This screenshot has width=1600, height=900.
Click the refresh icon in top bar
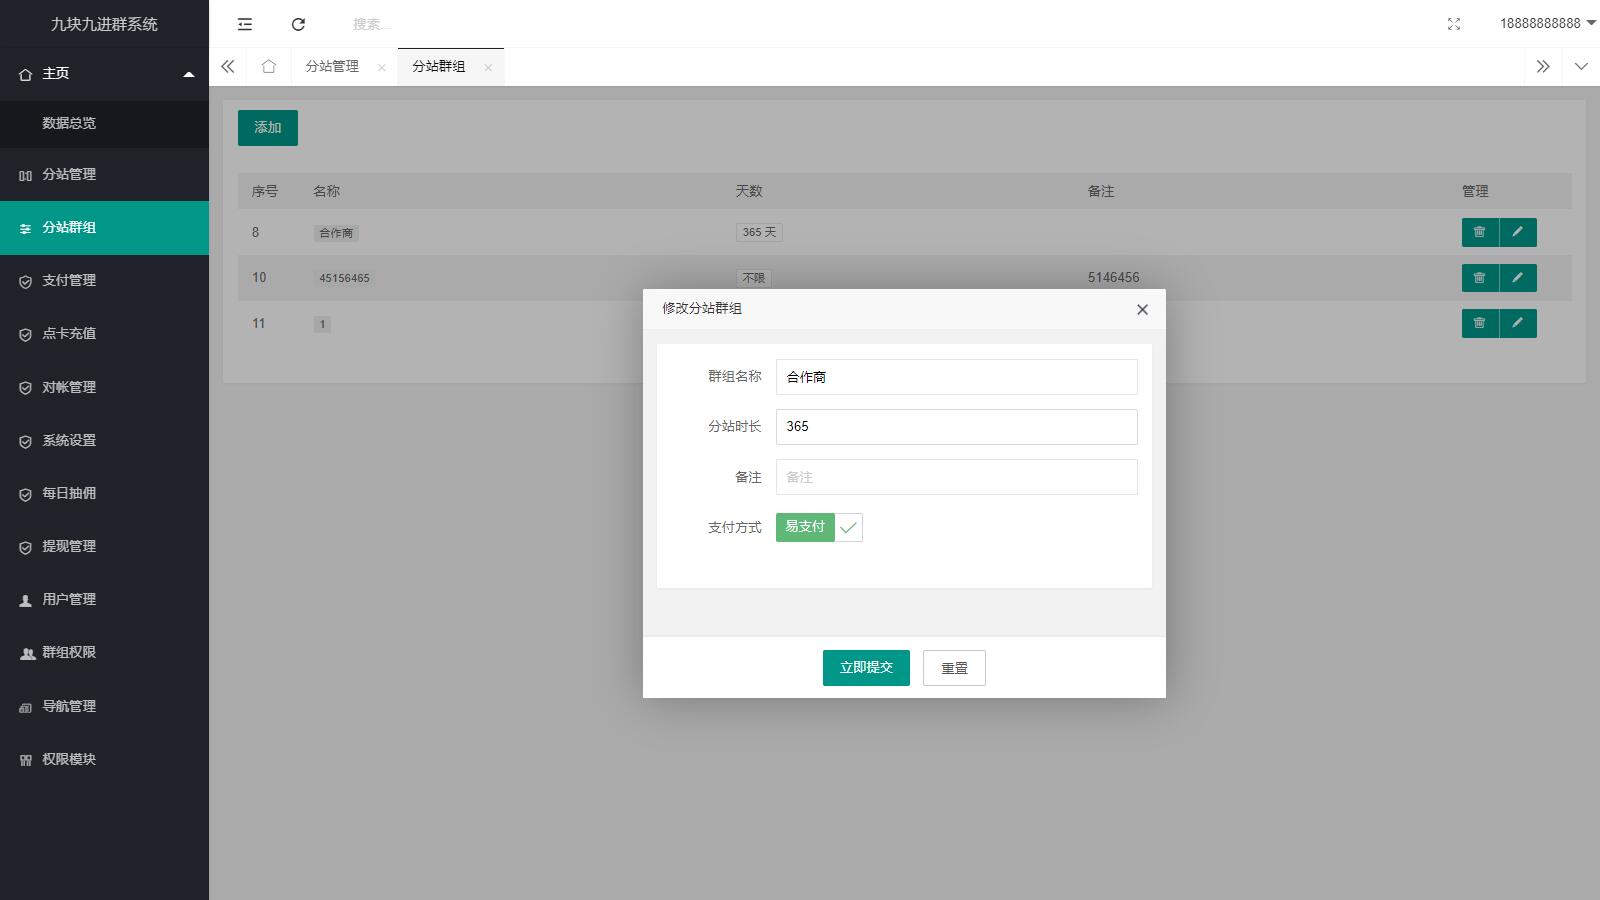[x=298, y=24]
